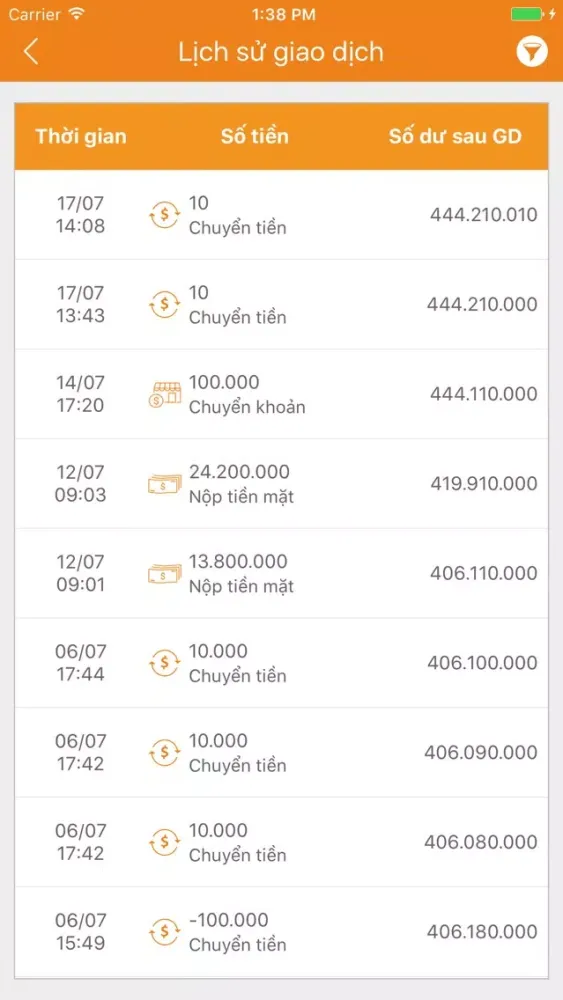Tap the shop icon beside Chuyển khoản 100.000
Screen dimensions: 563x1000
tap(165, 394)
